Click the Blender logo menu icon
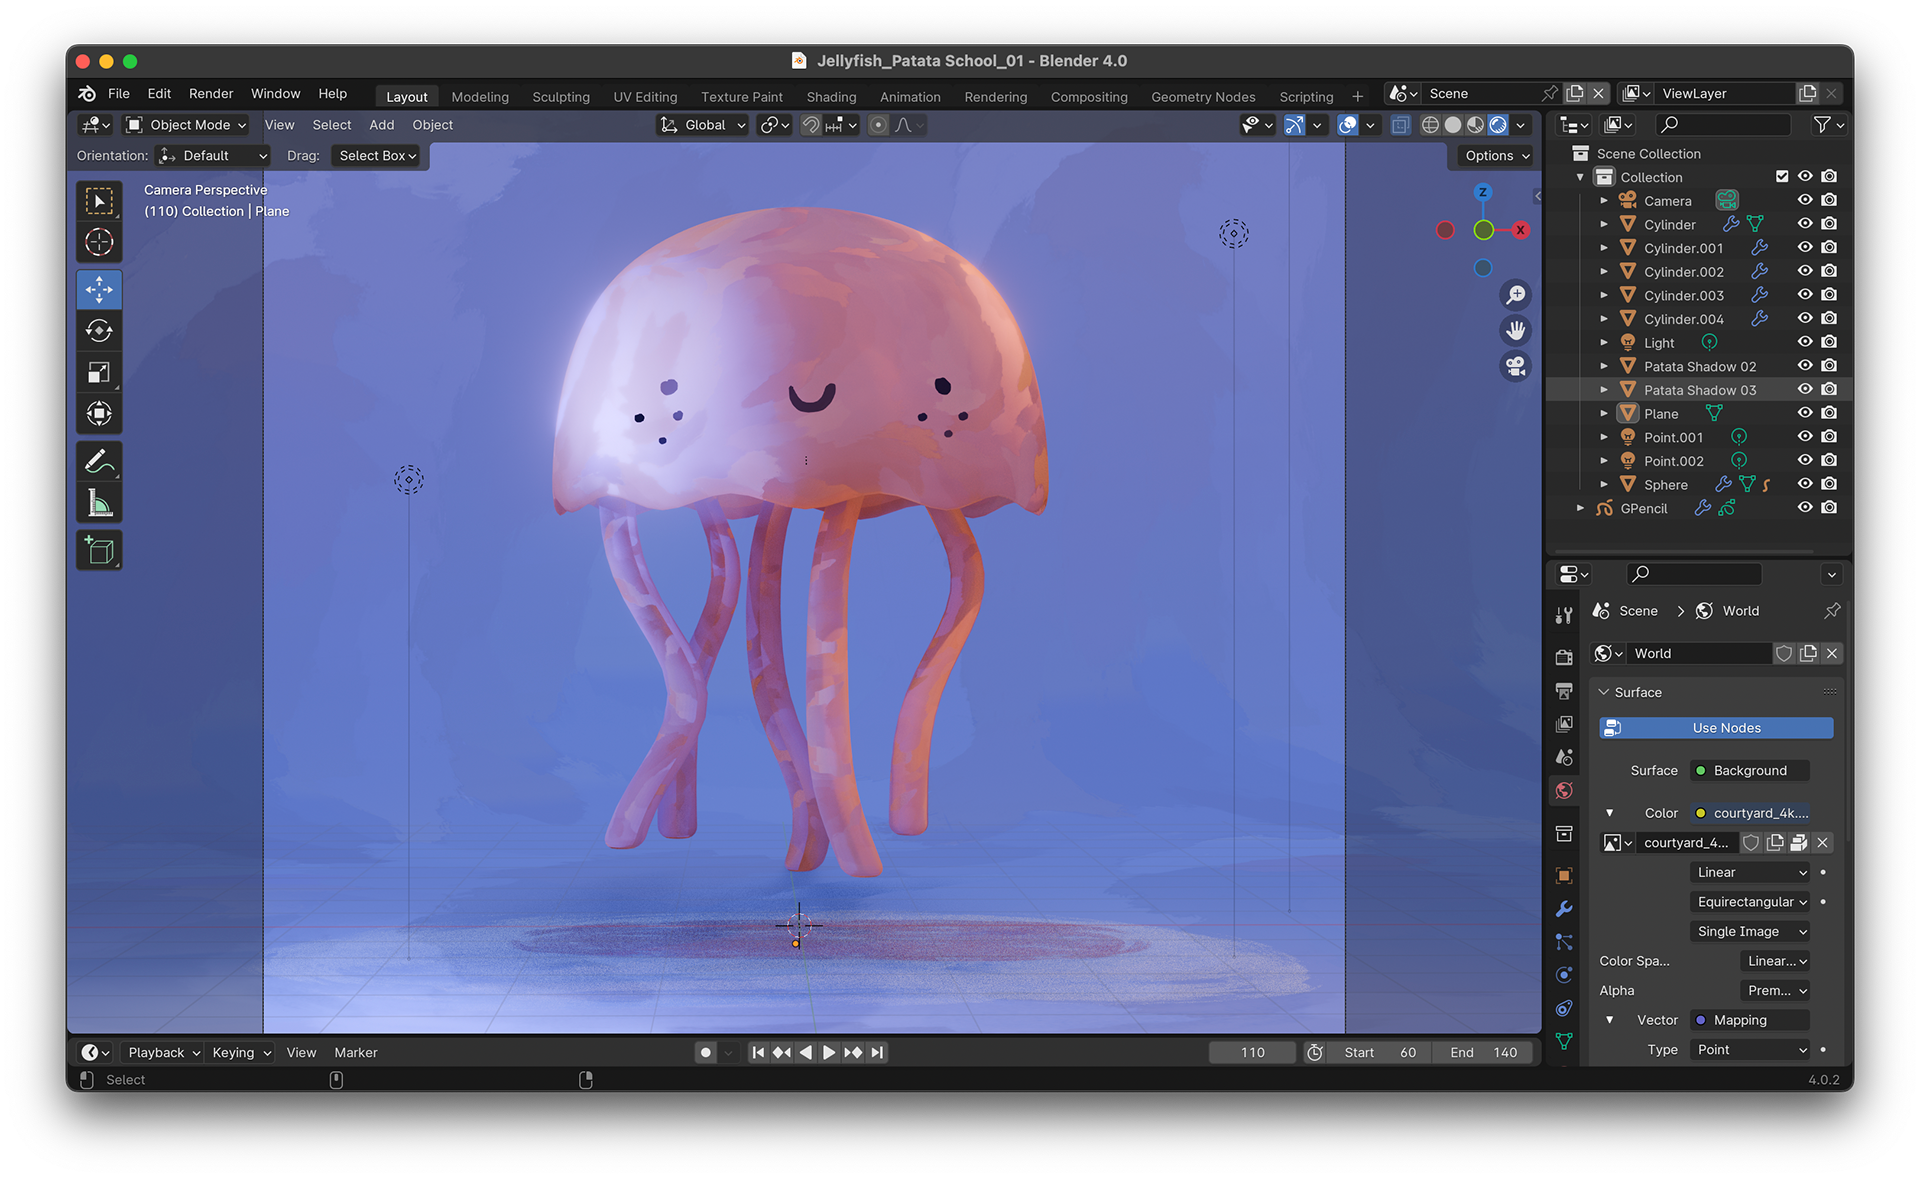Screen dimensions: 1920x1179 pos(88,93)
